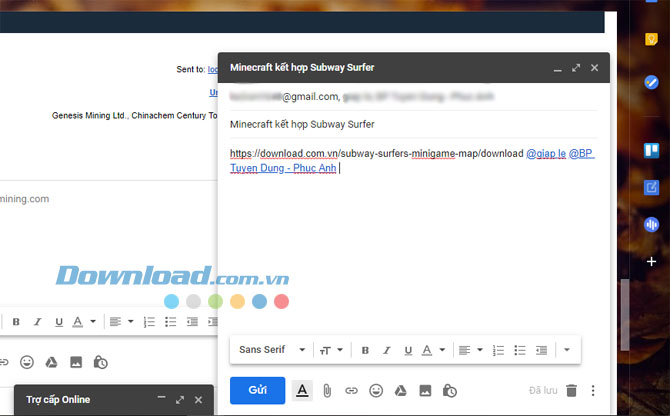Open Google Tasks in side panel
670x416 pixels.
[x=651, y=82]
